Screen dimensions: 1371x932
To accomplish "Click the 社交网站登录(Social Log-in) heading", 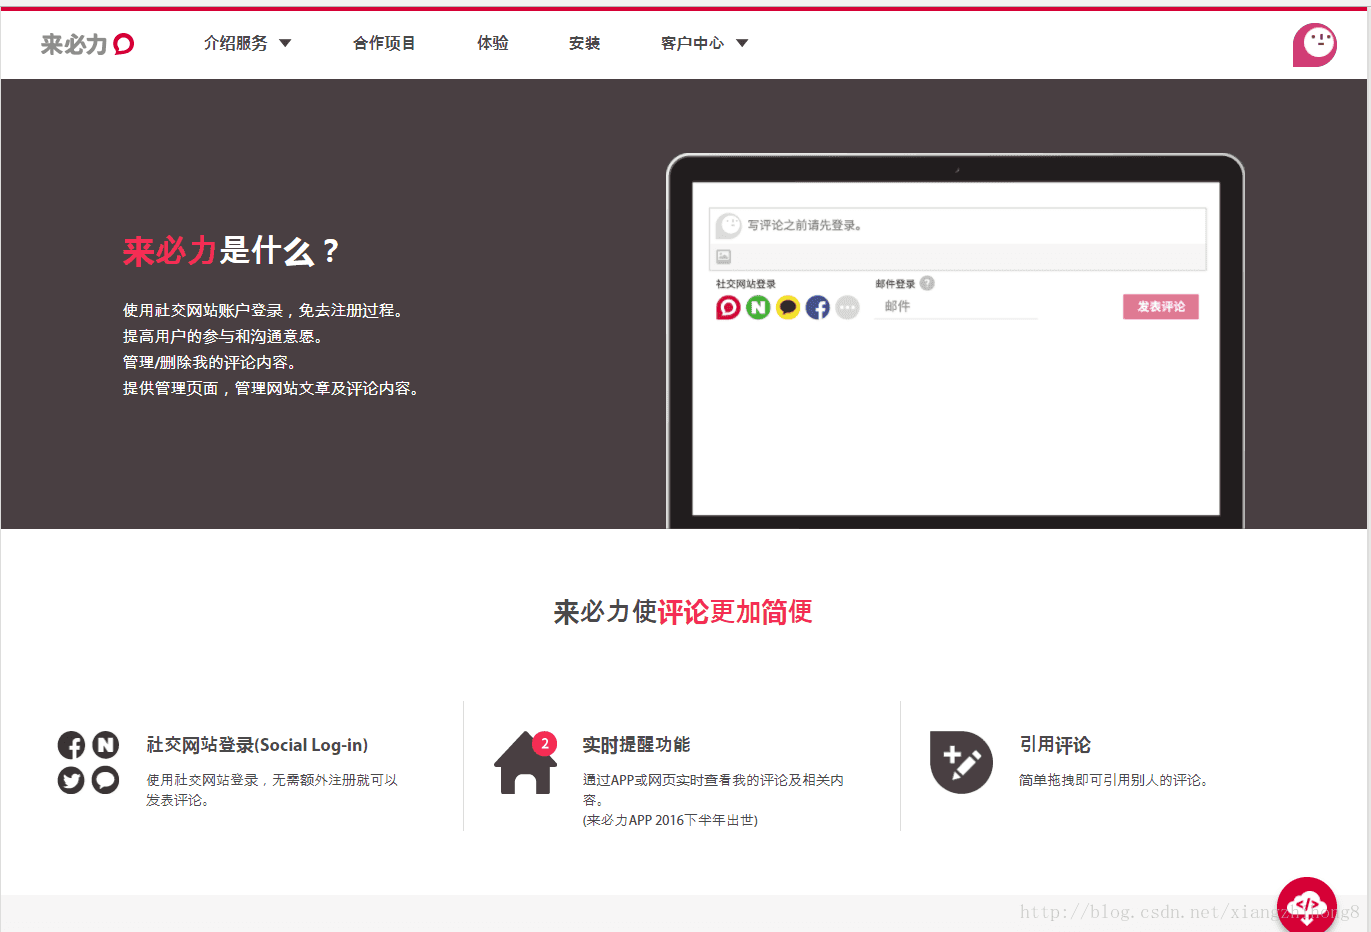I will (257, 745).
